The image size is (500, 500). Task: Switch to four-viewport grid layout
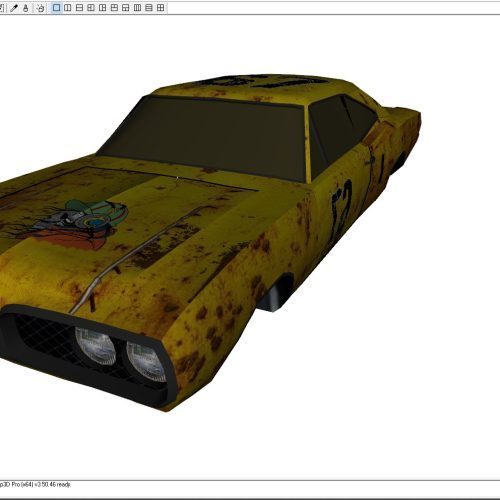[160, 8]
